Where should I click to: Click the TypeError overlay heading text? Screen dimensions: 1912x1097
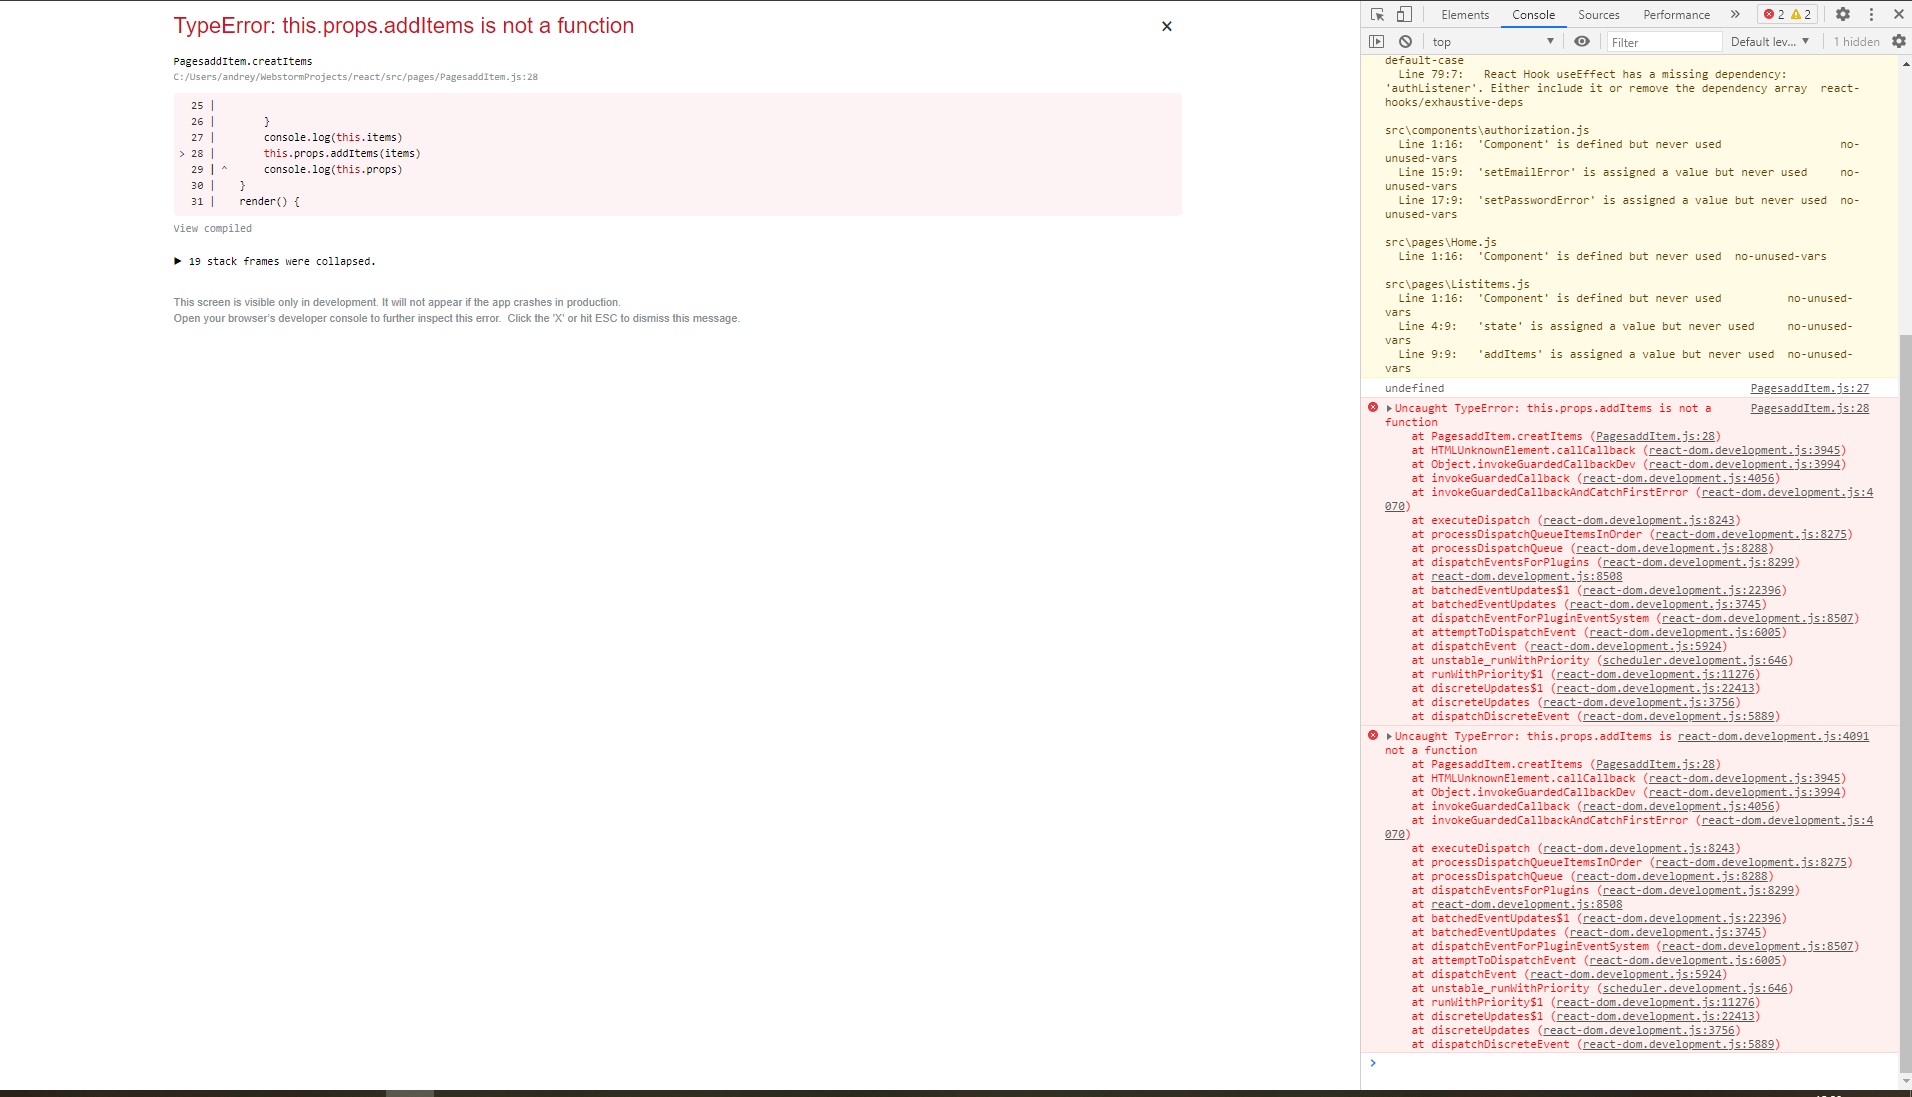(403, 26)
